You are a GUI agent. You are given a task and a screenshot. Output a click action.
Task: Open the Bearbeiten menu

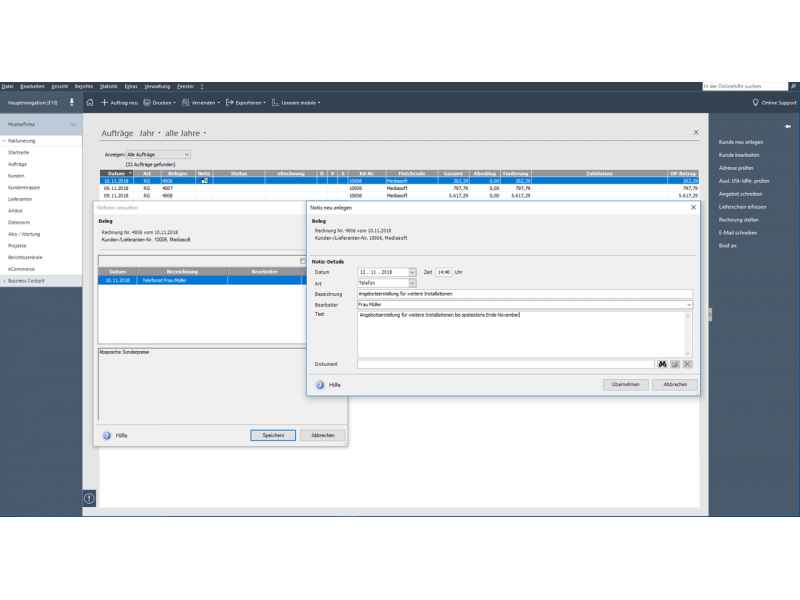(32, 87)
